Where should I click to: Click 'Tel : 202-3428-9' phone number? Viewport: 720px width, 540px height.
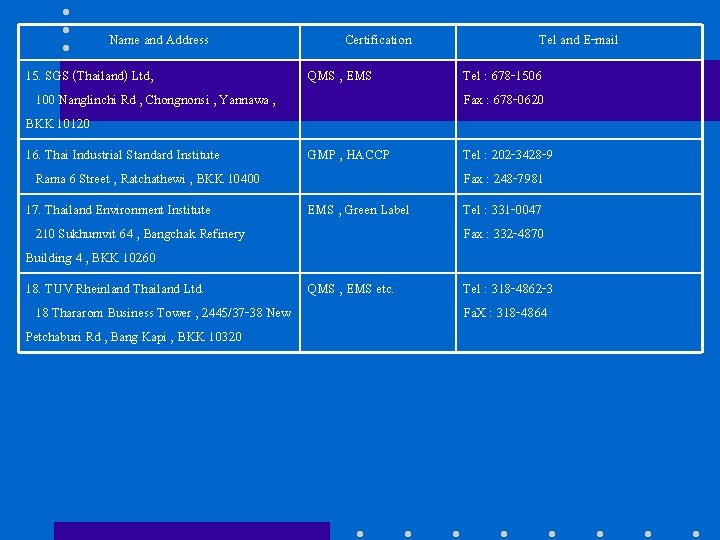(x=508, y=155)
